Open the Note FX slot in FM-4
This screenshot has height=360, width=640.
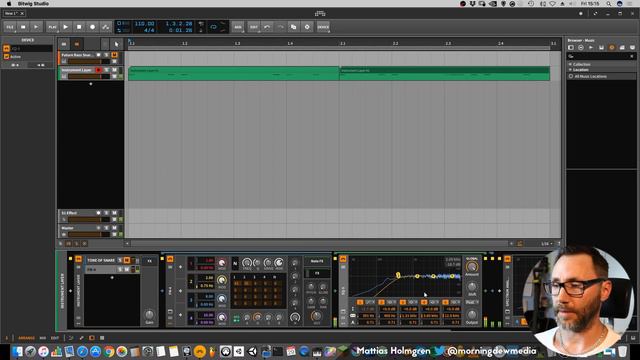(317, 261)
